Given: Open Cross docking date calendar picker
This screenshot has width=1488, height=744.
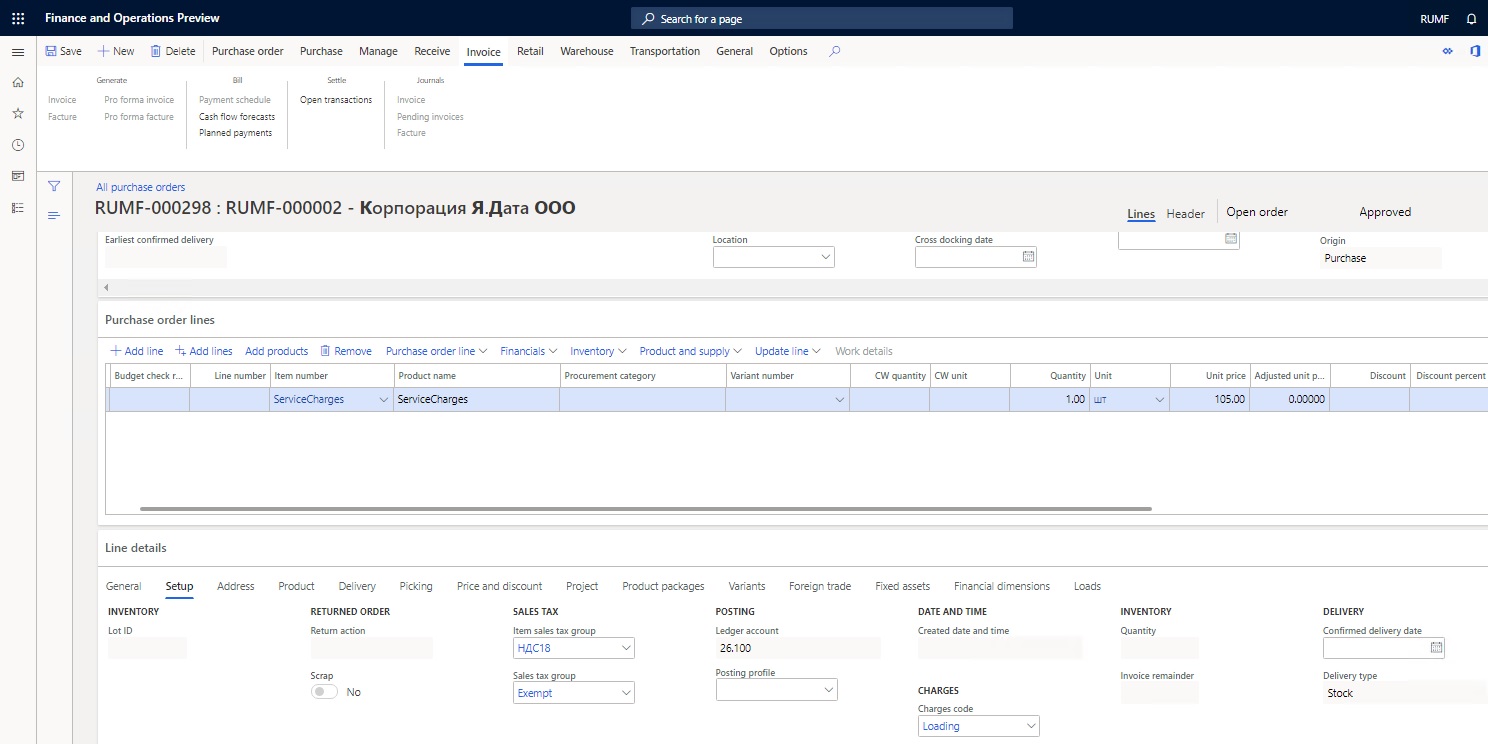Looking at the screenshot, I should coord(1028,257).
